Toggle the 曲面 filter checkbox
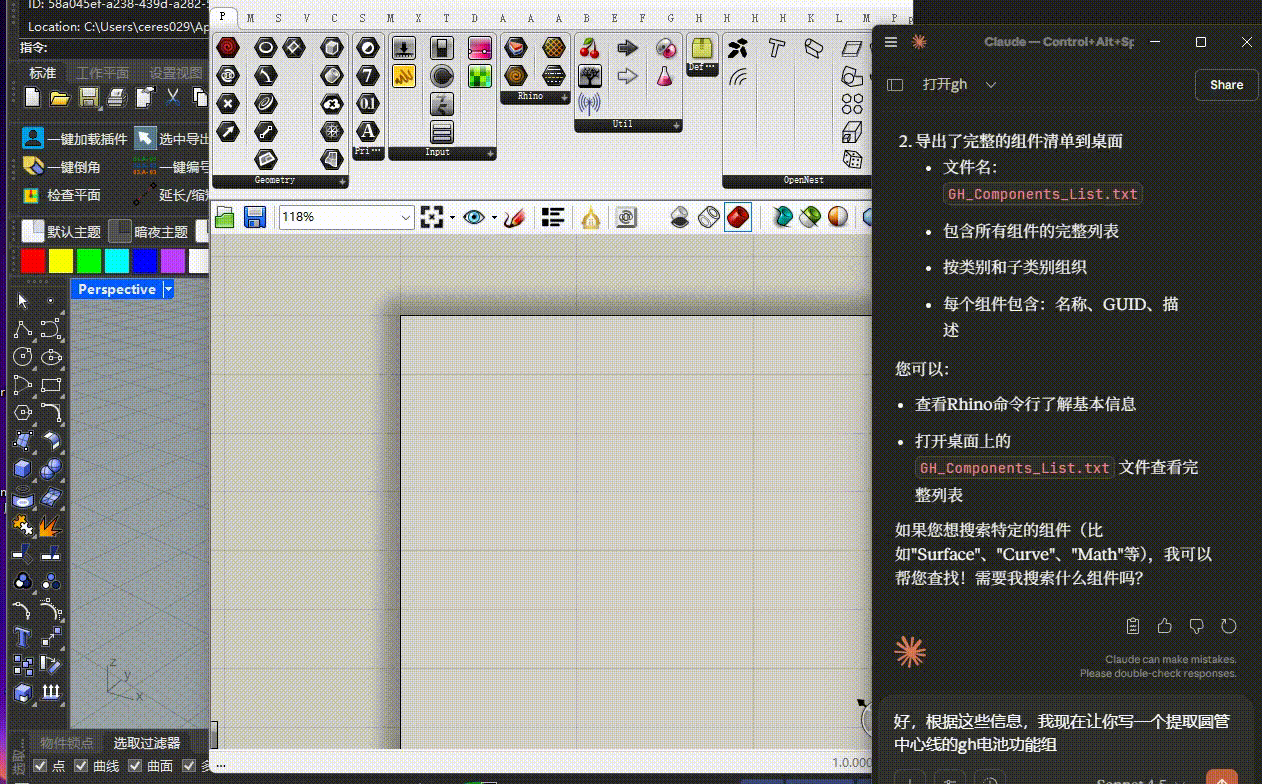Image resolution: width=1262 pixels, height=784 pixels. pyautogui.click(x=135, y=766)
